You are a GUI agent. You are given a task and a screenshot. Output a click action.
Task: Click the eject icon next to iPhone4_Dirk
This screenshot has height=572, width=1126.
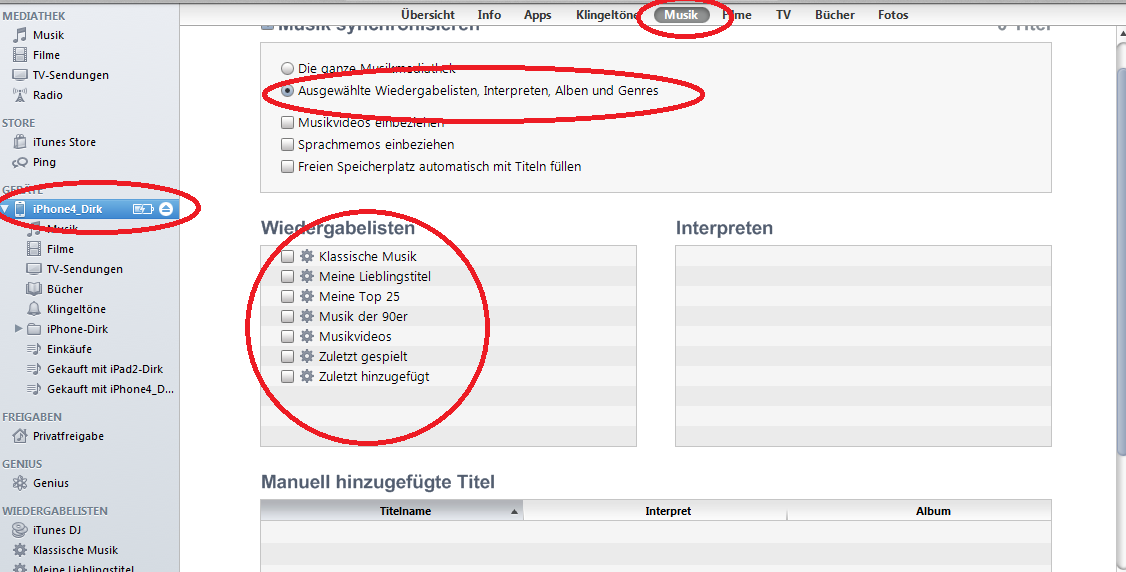(x=166, y=209)
